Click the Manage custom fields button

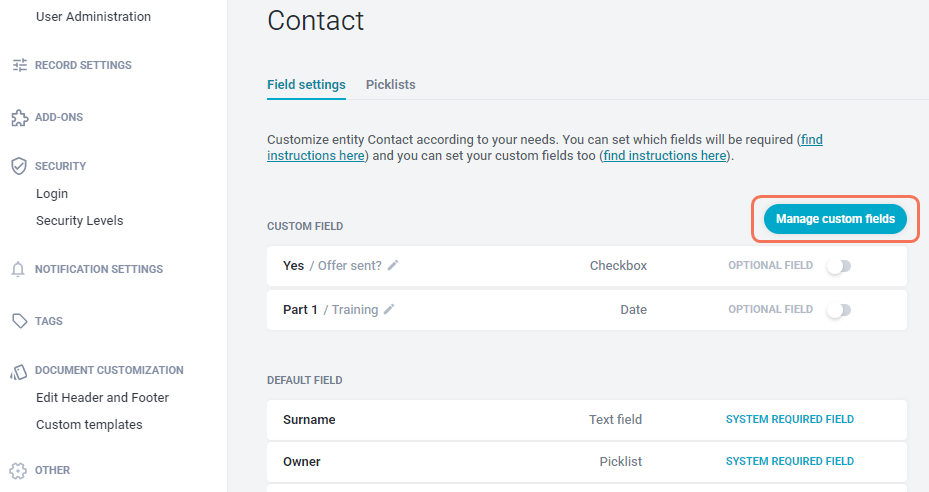tap(835, 219)
